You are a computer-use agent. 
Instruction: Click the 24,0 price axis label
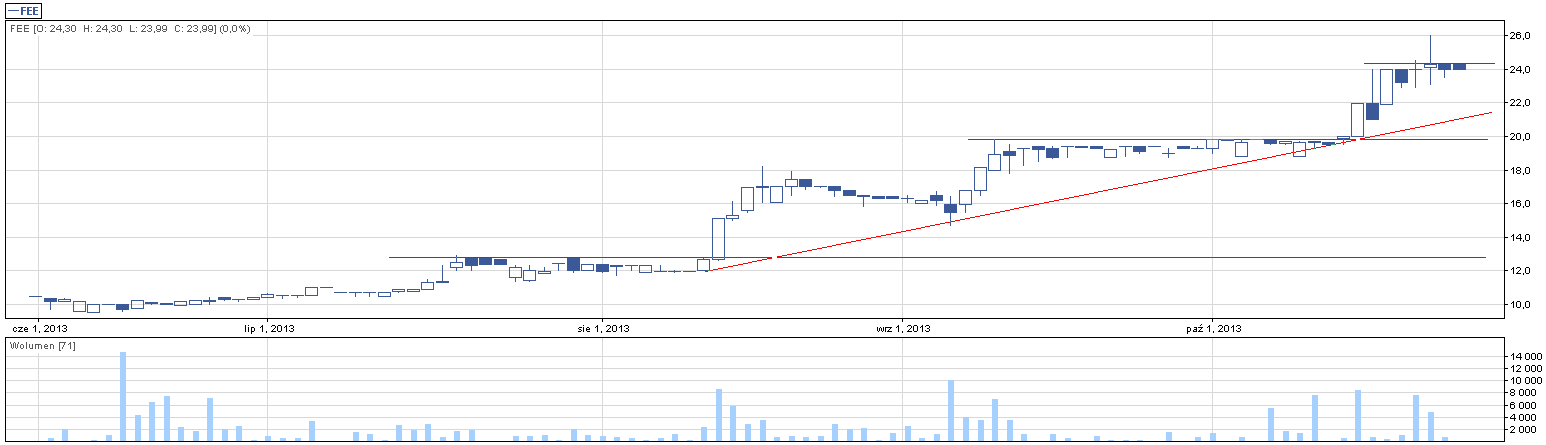click(x=1521, y=69)
